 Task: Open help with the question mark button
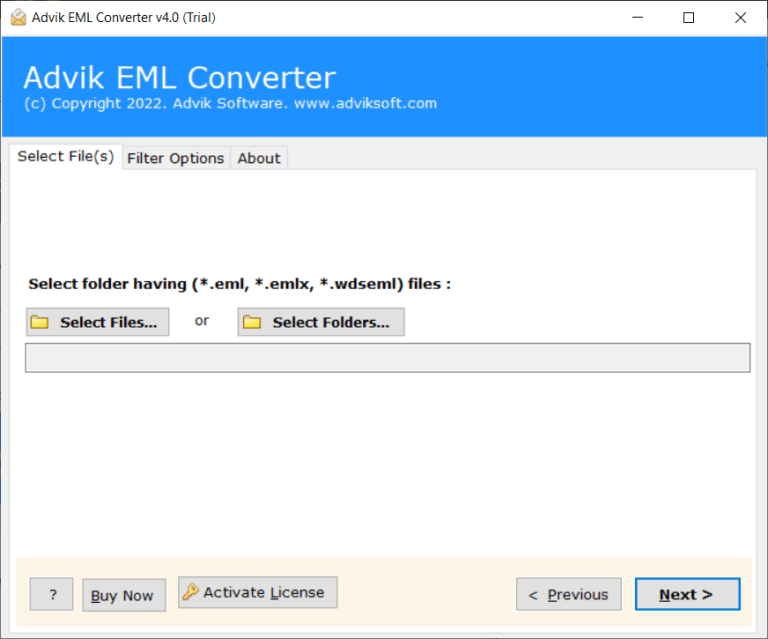tap(51, 594)
